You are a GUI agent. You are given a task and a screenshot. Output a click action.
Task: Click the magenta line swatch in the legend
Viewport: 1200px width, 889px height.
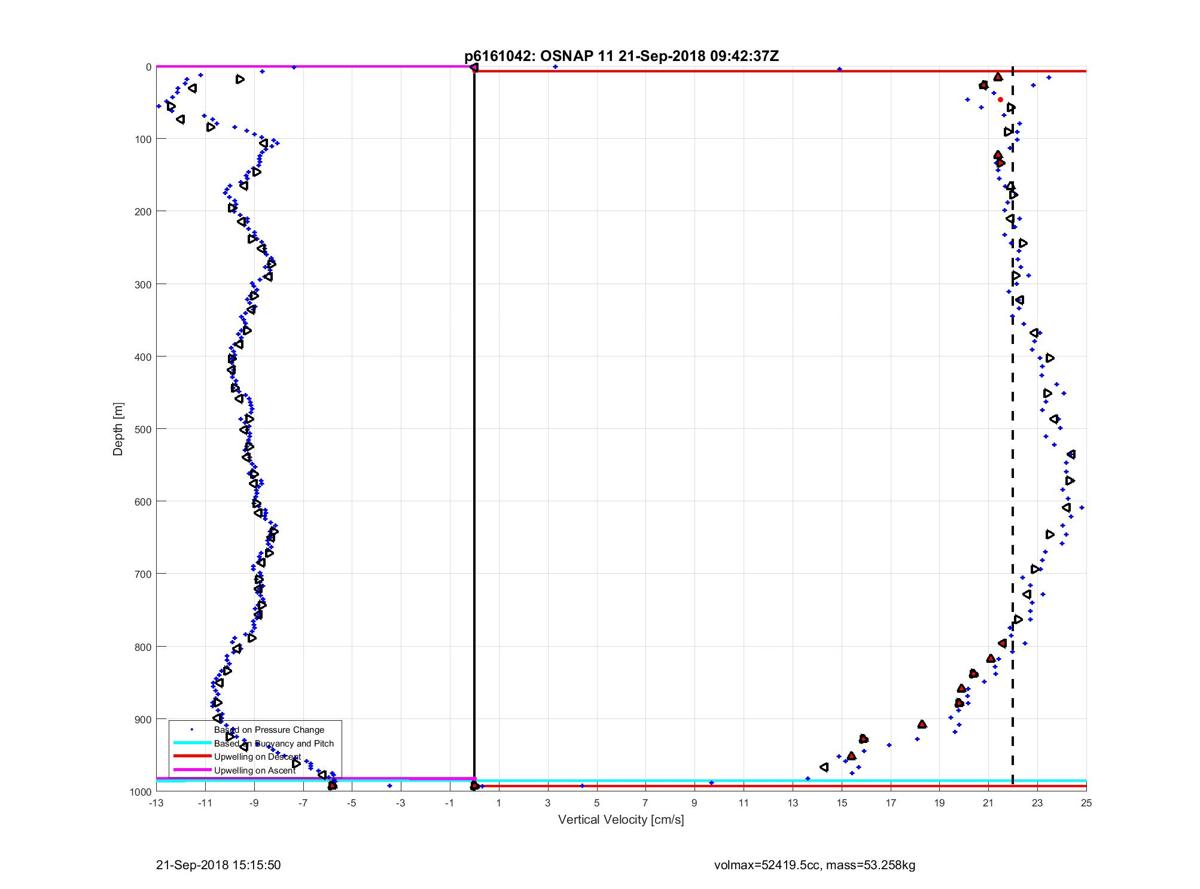(191, 770)
